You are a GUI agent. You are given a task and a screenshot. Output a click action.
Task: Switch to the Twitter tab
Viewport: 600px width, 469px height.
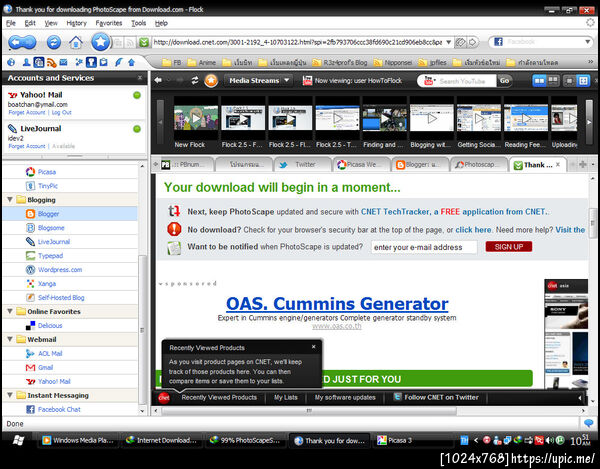(302, 164)
